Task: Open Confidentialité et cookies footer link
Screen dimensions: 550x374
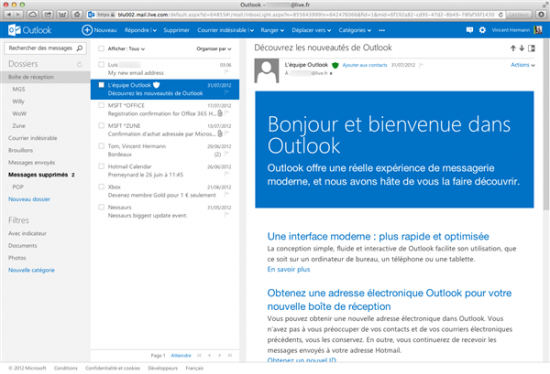Action: pos(113,368)
